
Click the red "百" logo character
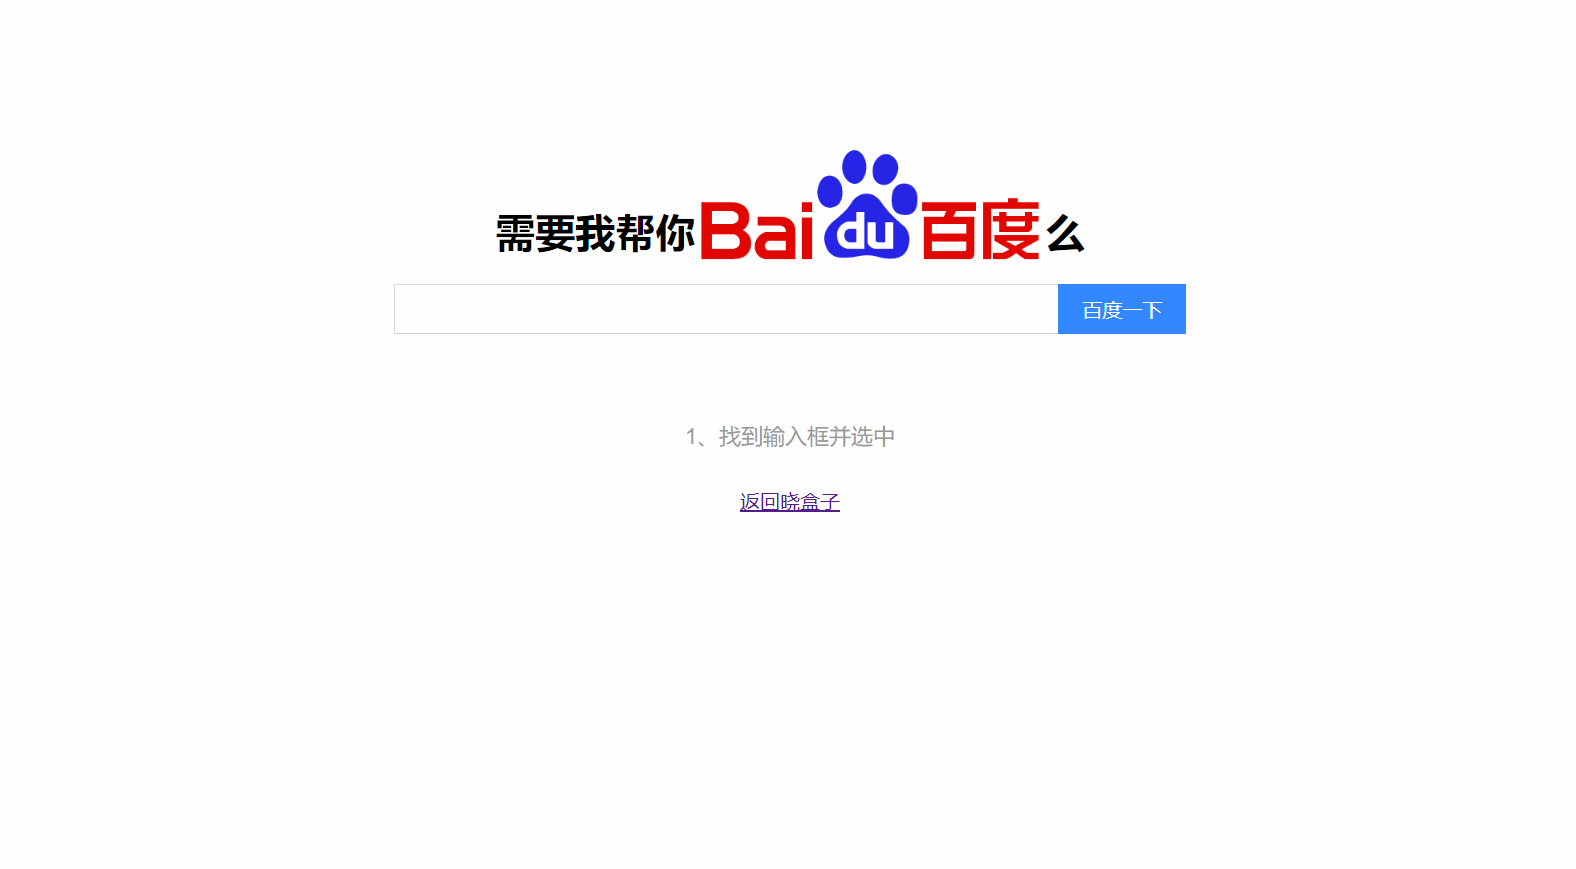click(x=949, y=230)
